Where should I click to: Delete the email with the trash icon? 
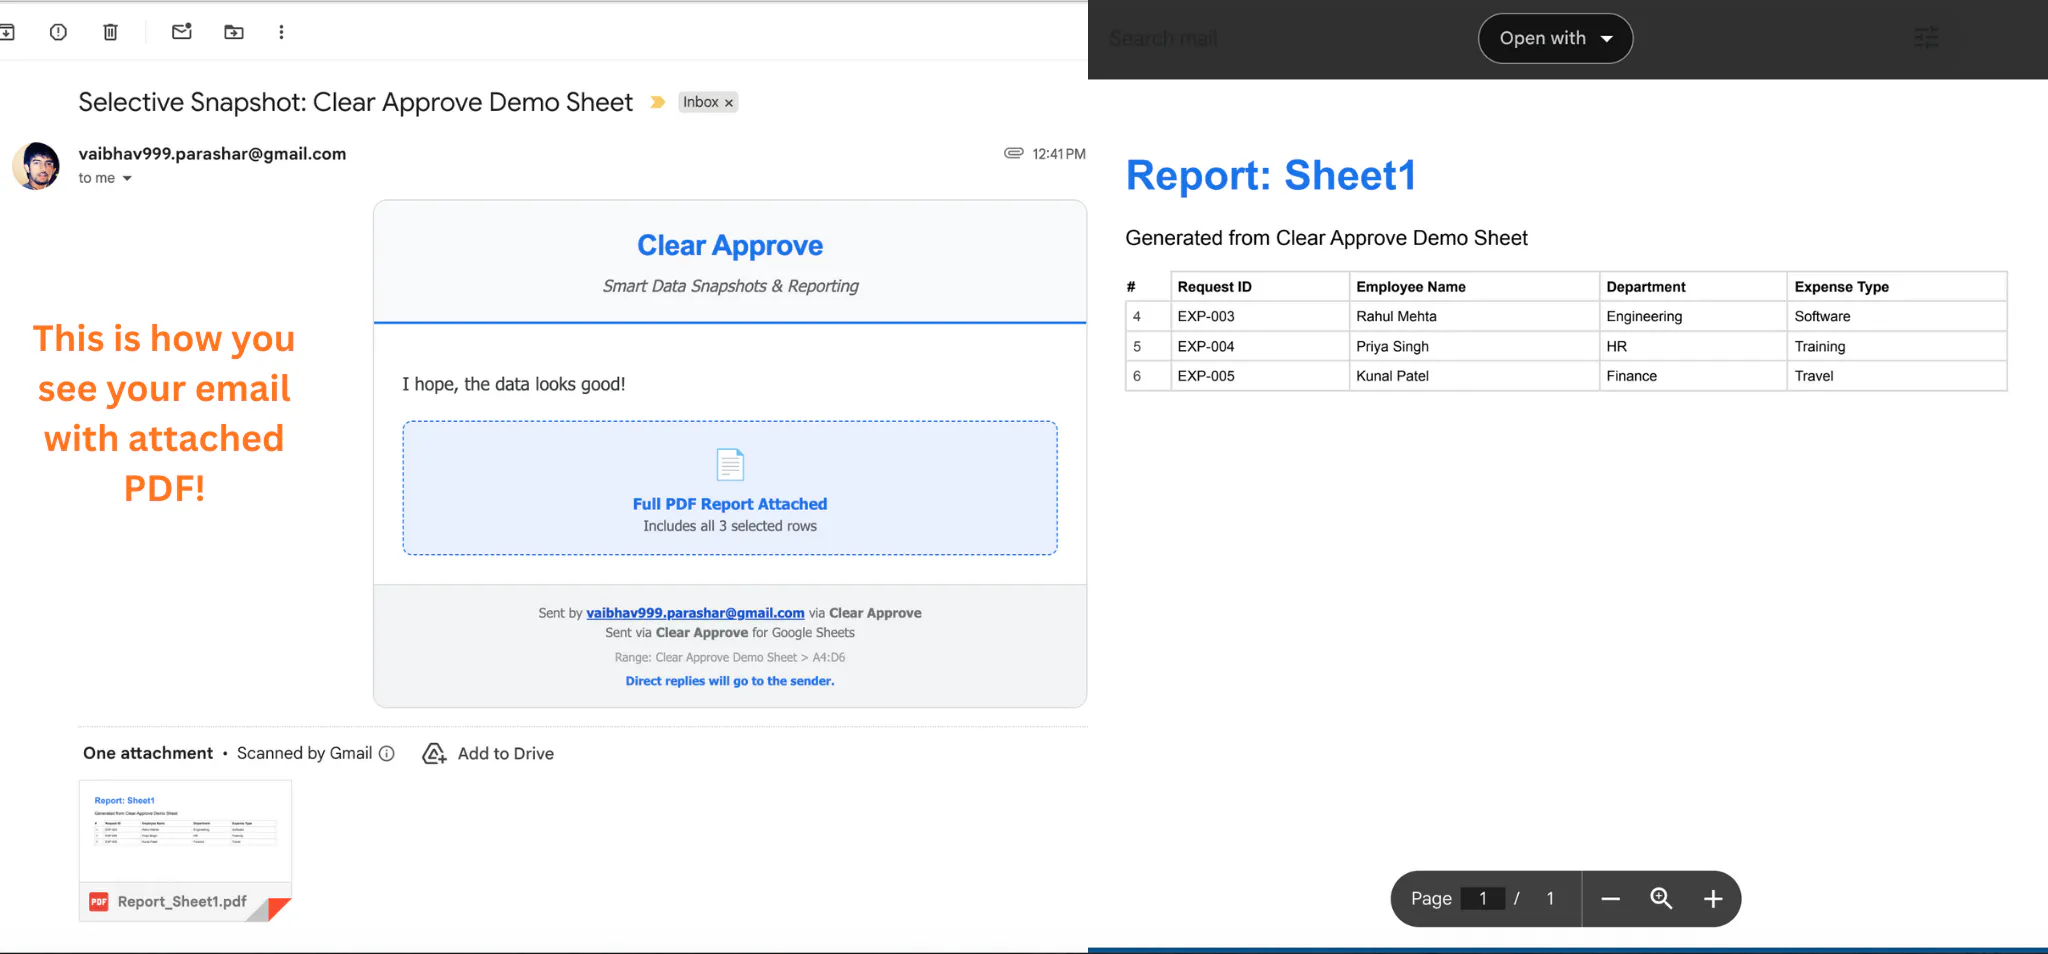point(110,32)
